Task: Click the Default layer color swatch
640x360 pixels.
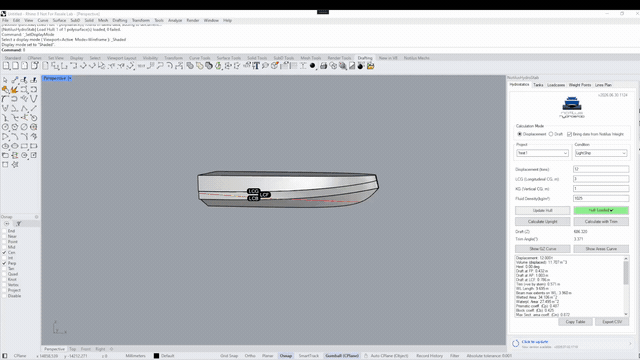Action: [156, 356]
